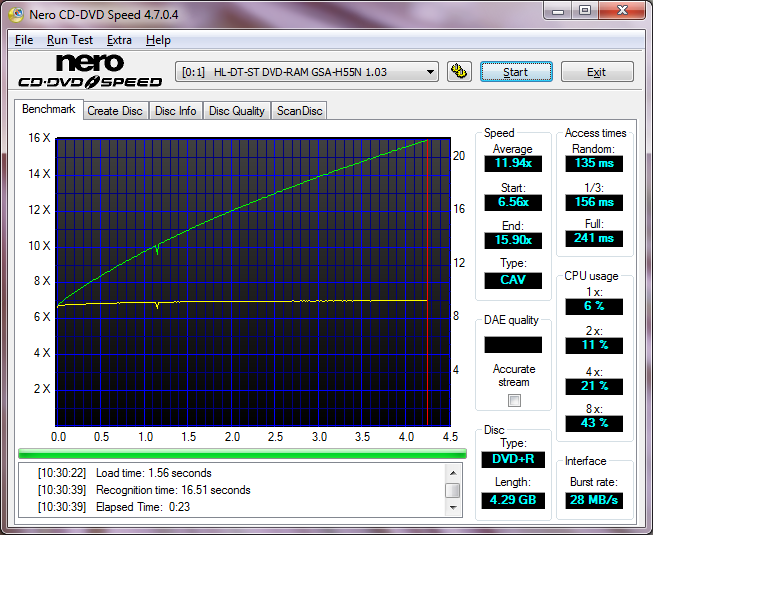Click the red end marker on graph
The image size is (768, 614).
[x=428, y=283]
